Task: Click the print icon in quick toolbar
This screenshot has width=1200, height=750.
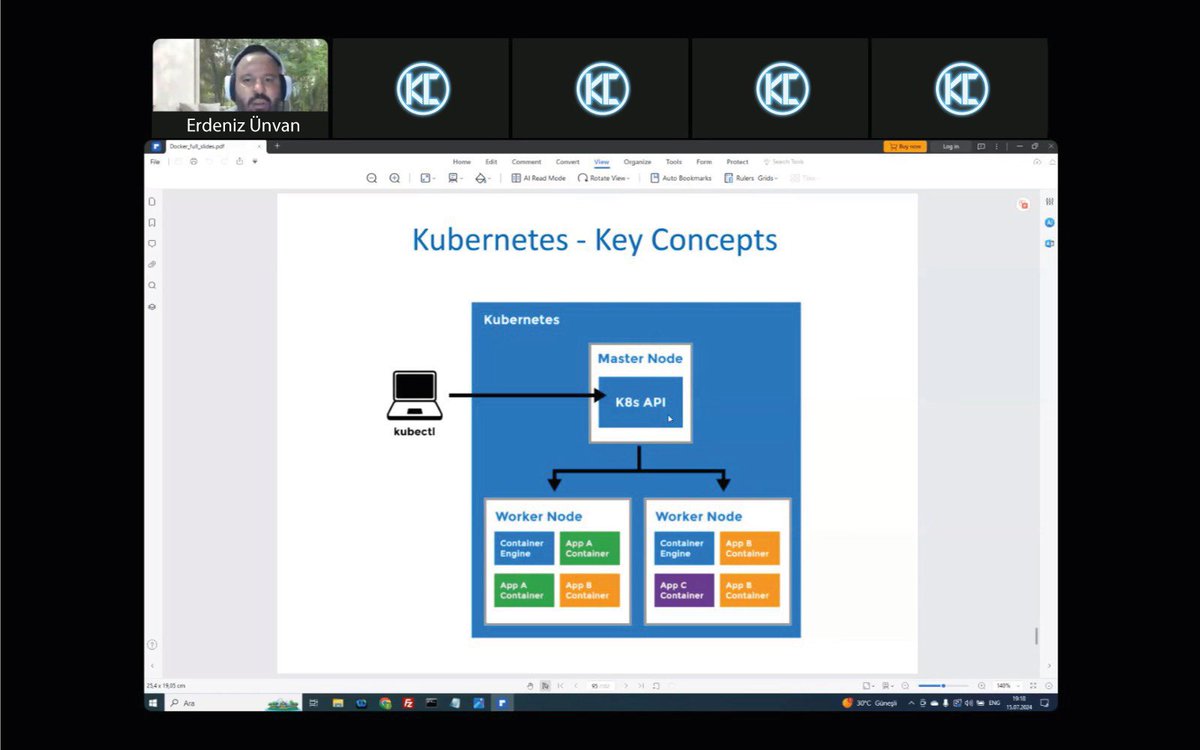Action: (x=193, y=161)
